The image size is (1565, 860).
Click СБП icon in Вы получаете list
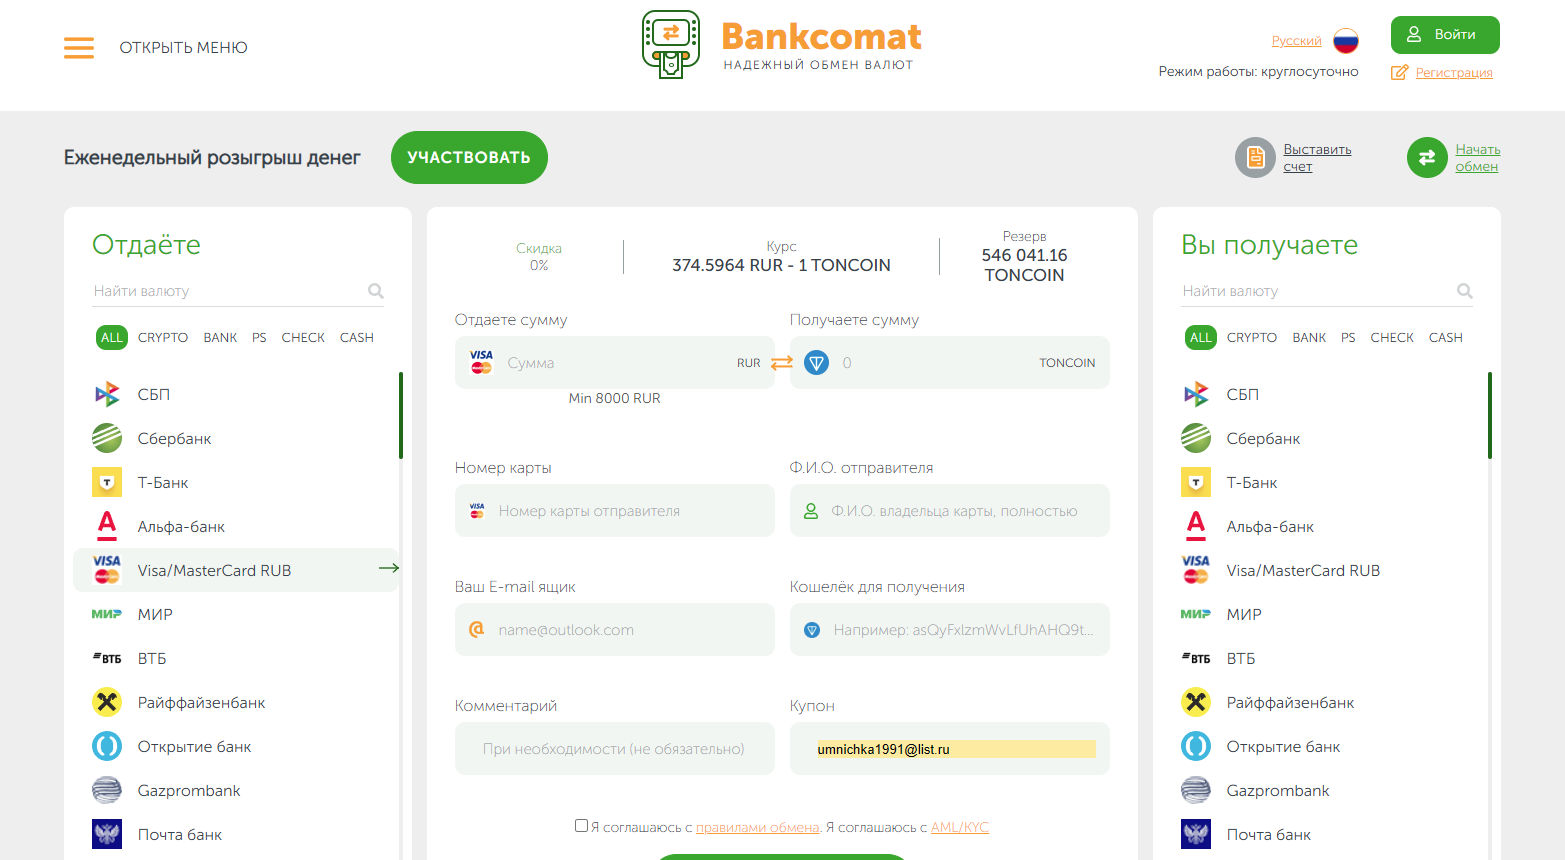pyautogui.click(x=1196, y=394)
